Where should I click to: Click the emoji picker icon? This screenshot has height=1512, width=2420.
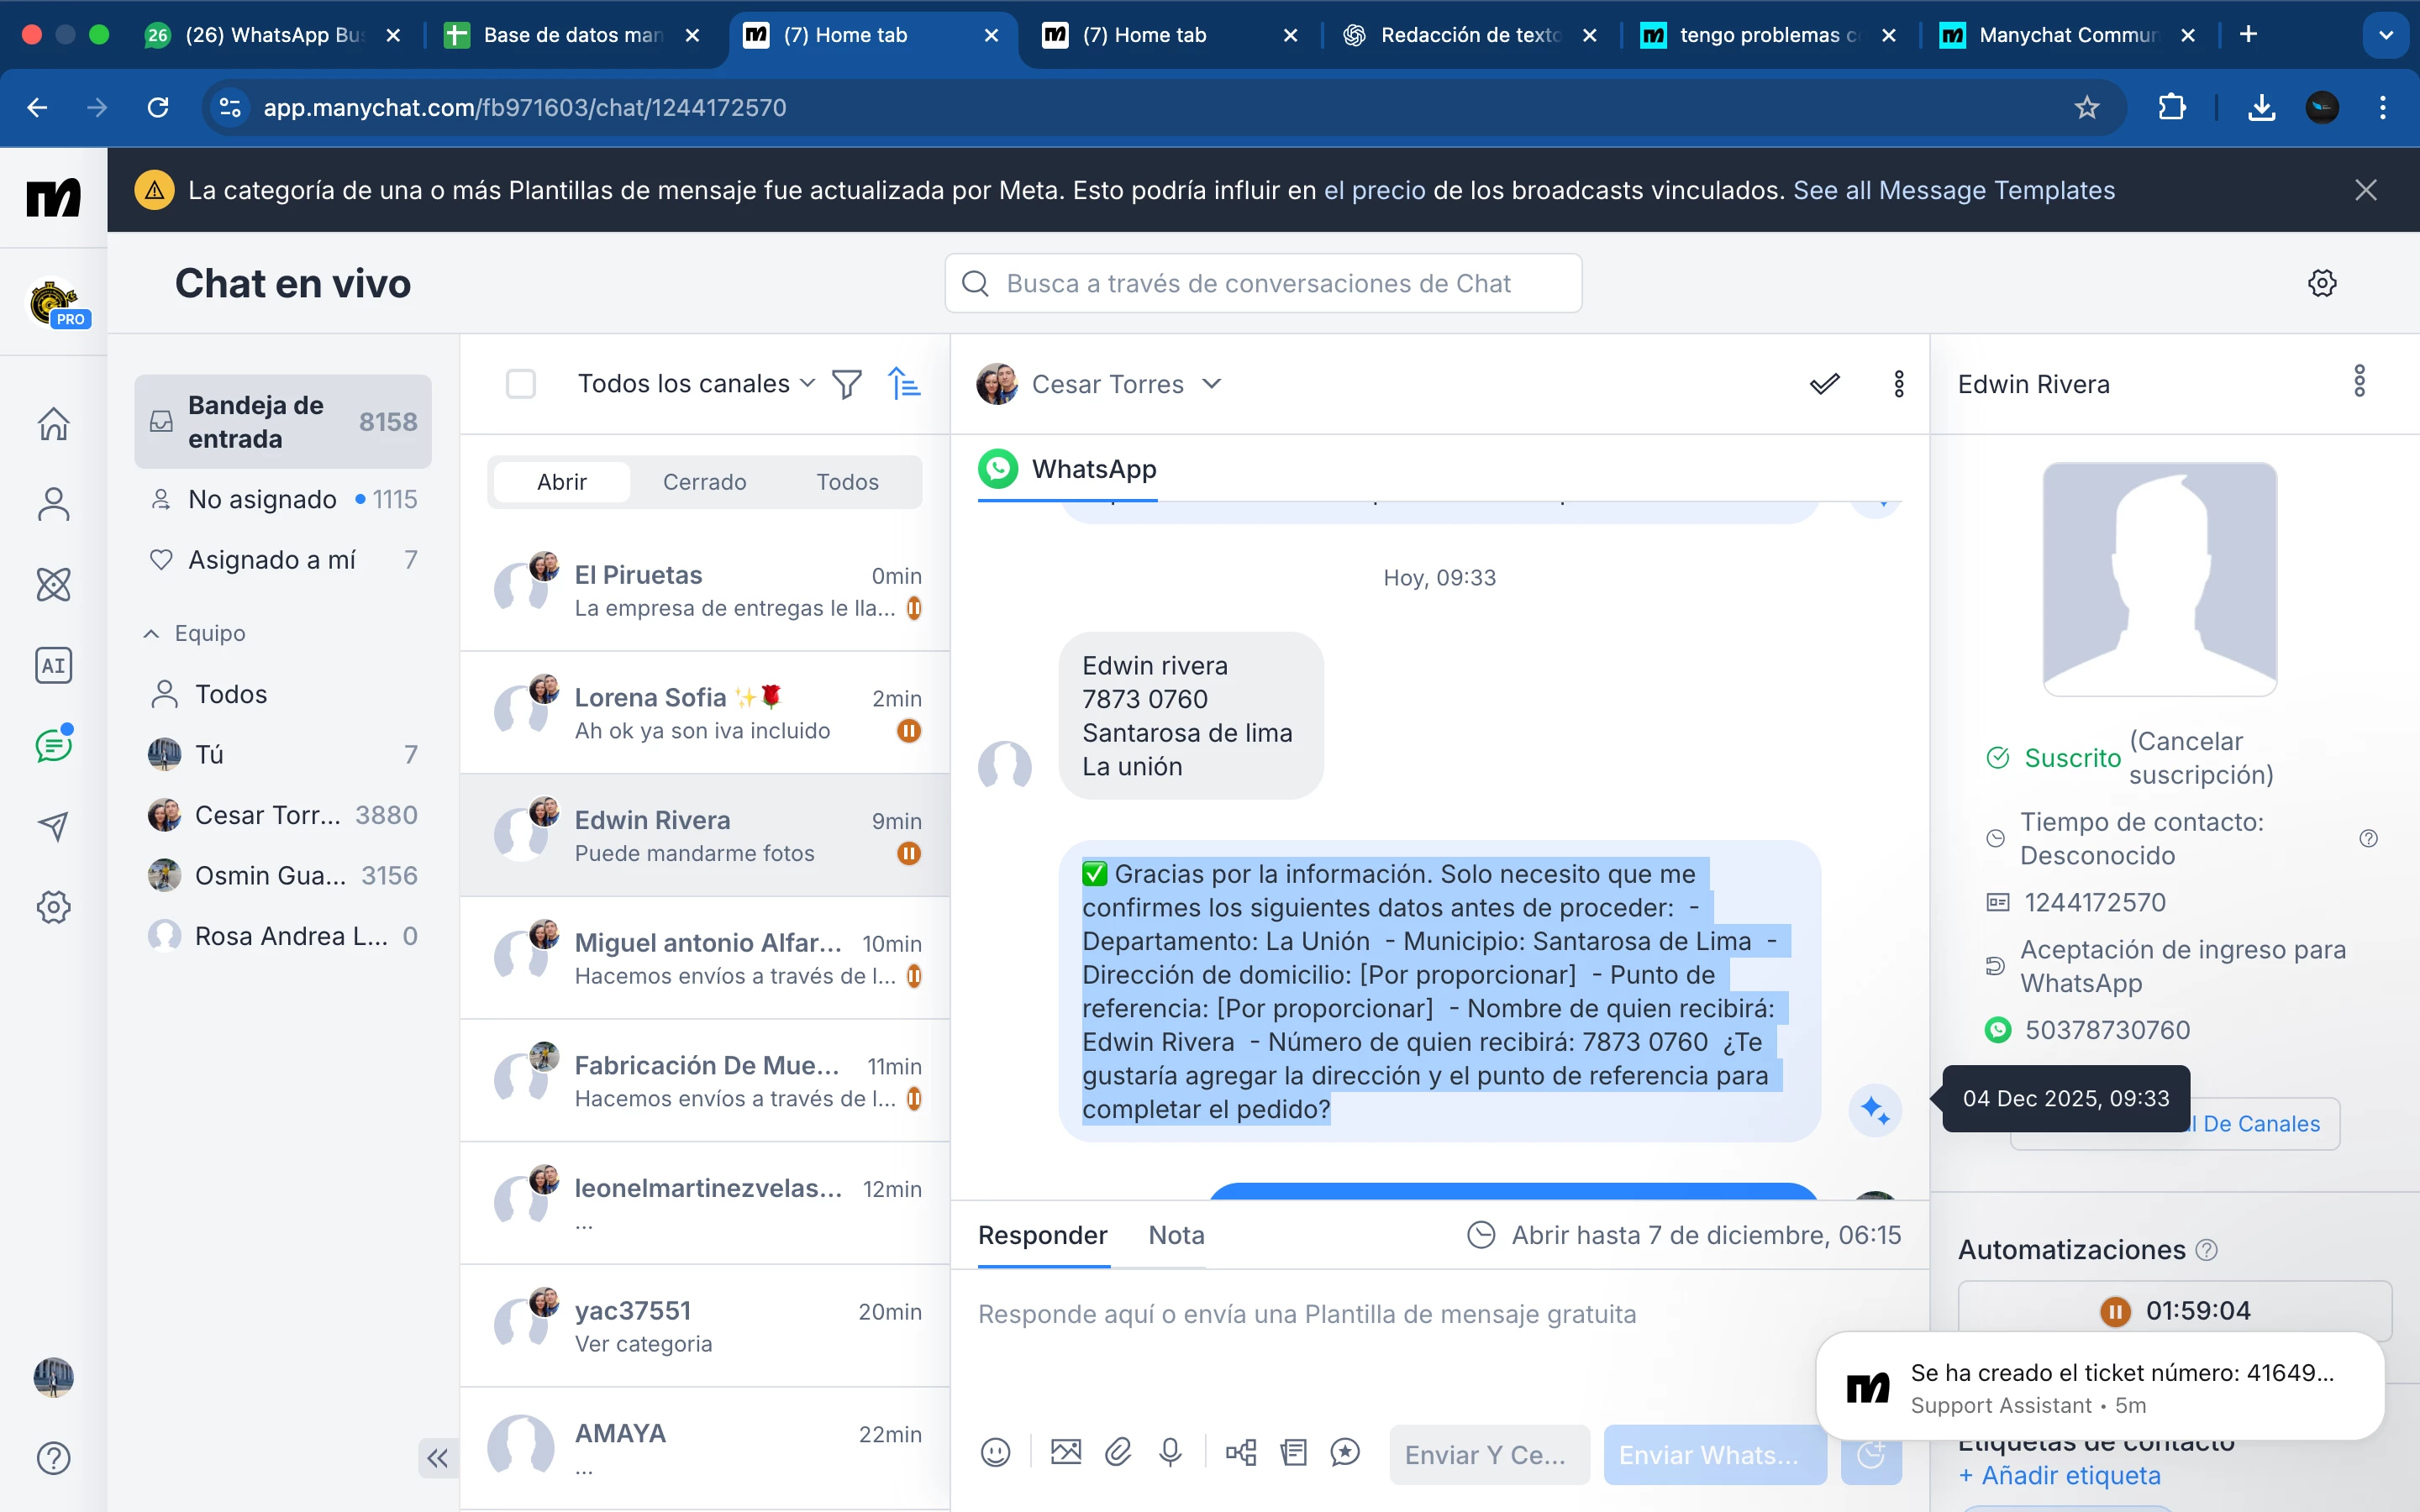pyautogui.click(x=995, y=1452)
